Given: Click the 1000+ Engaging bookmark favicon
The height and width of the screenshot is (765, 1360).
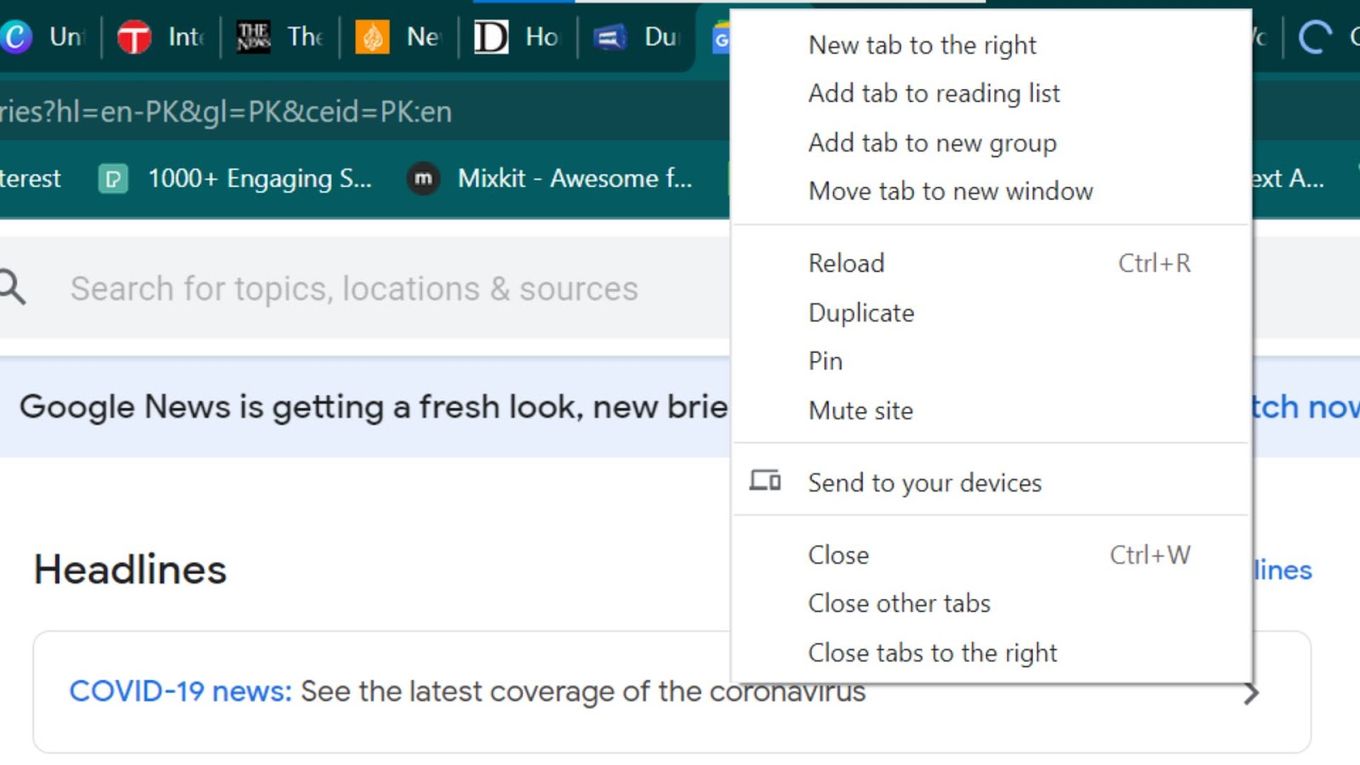Looking at the screenshot, I should pos(113,179).
